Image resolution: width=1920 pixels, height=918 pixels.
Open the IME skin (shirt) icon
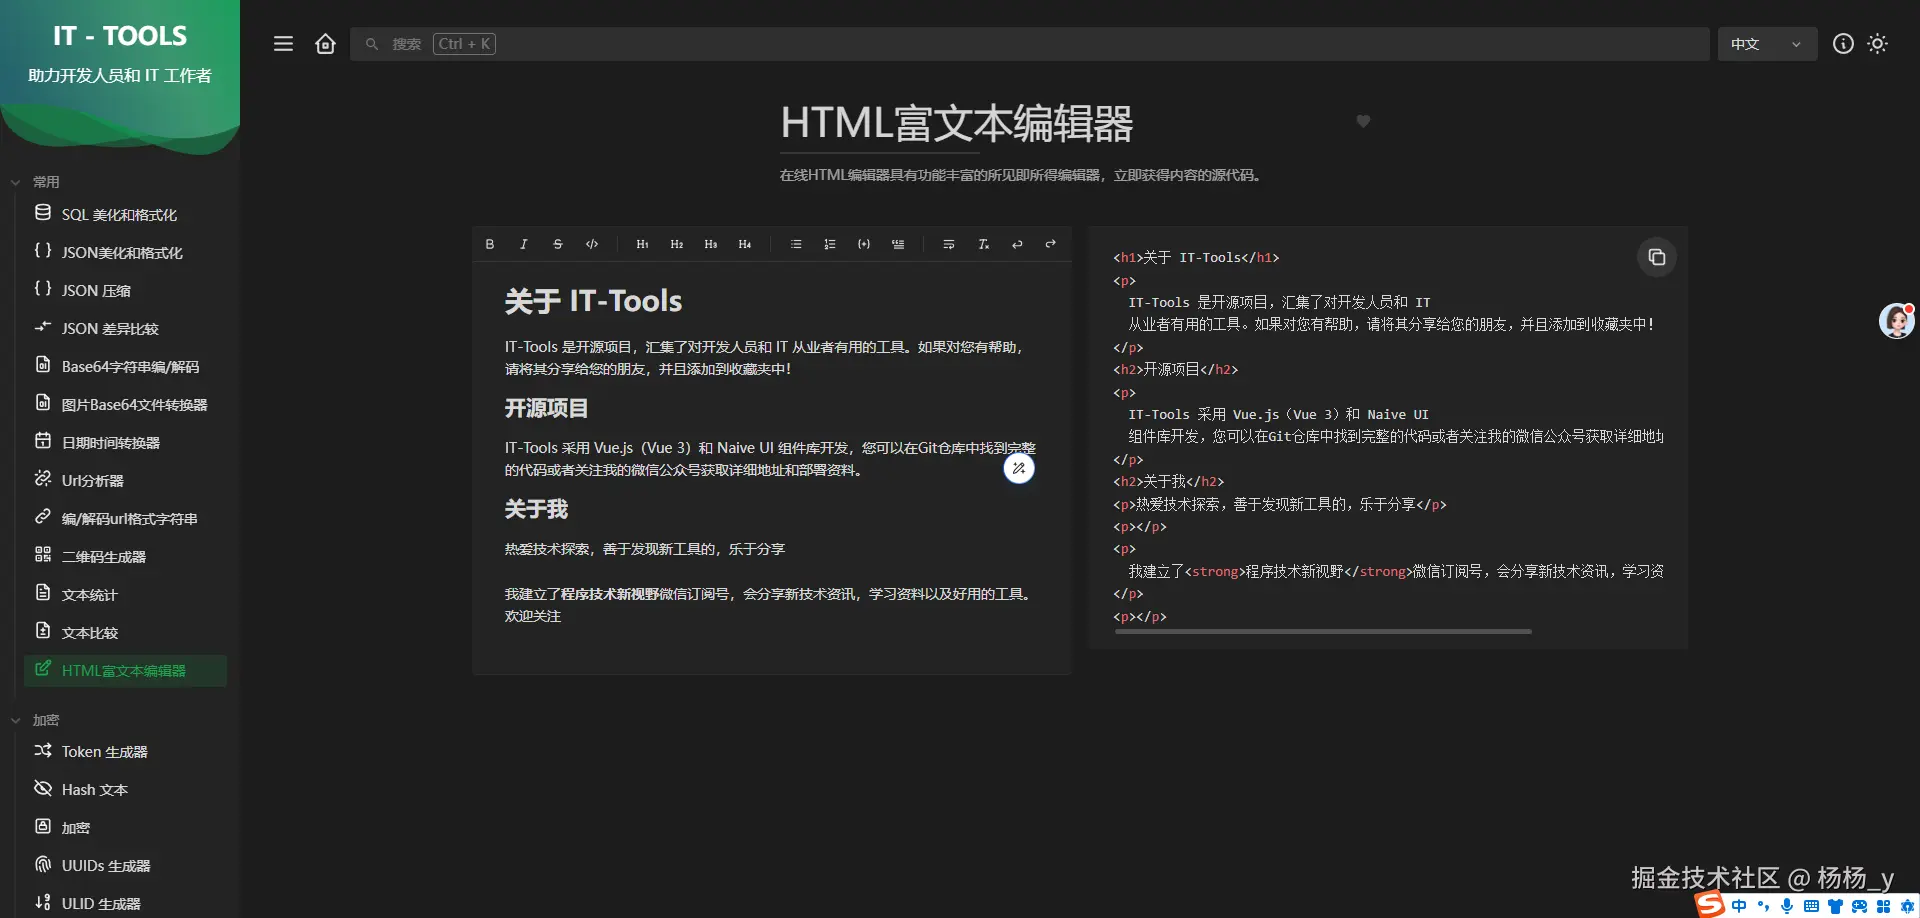(x=1835, y=906)
